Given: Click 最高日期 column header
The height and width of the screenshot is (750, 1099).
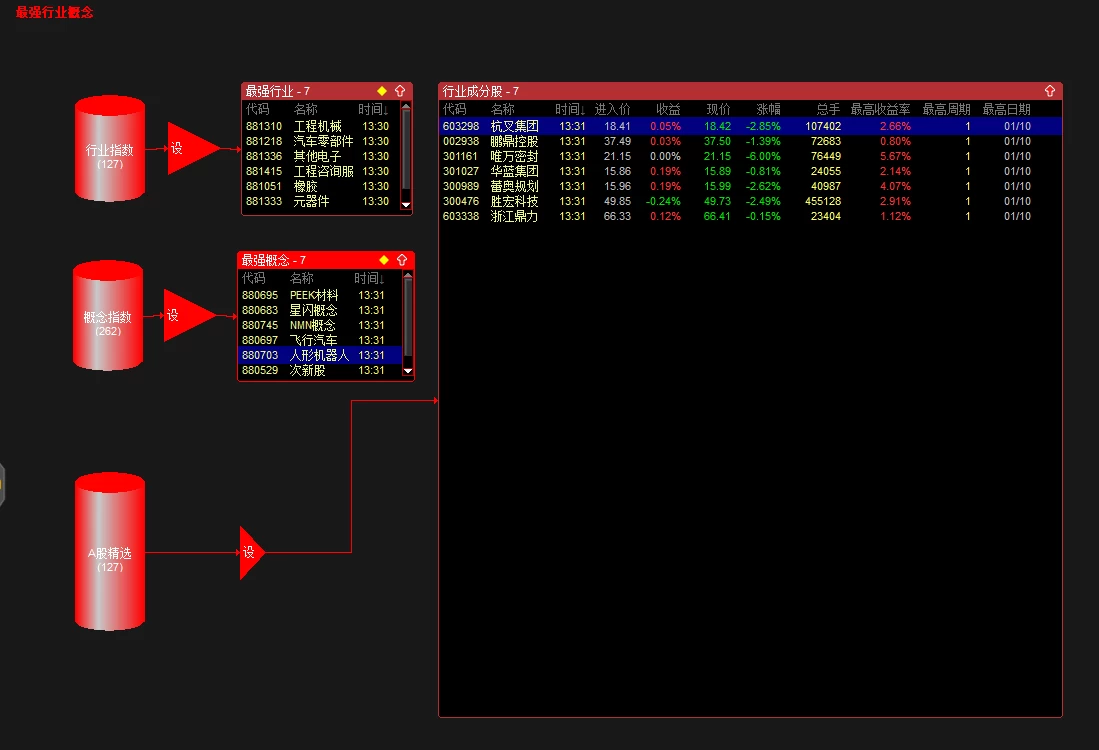Looking at the screenshot, I should click(1006, 109).
